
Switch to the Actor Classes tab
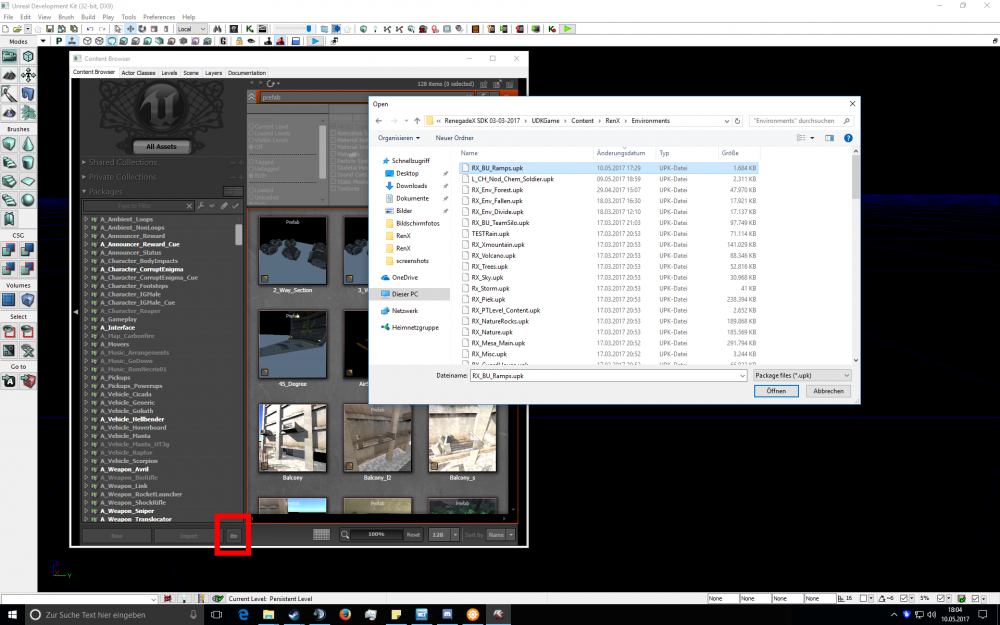pos(138,73)
